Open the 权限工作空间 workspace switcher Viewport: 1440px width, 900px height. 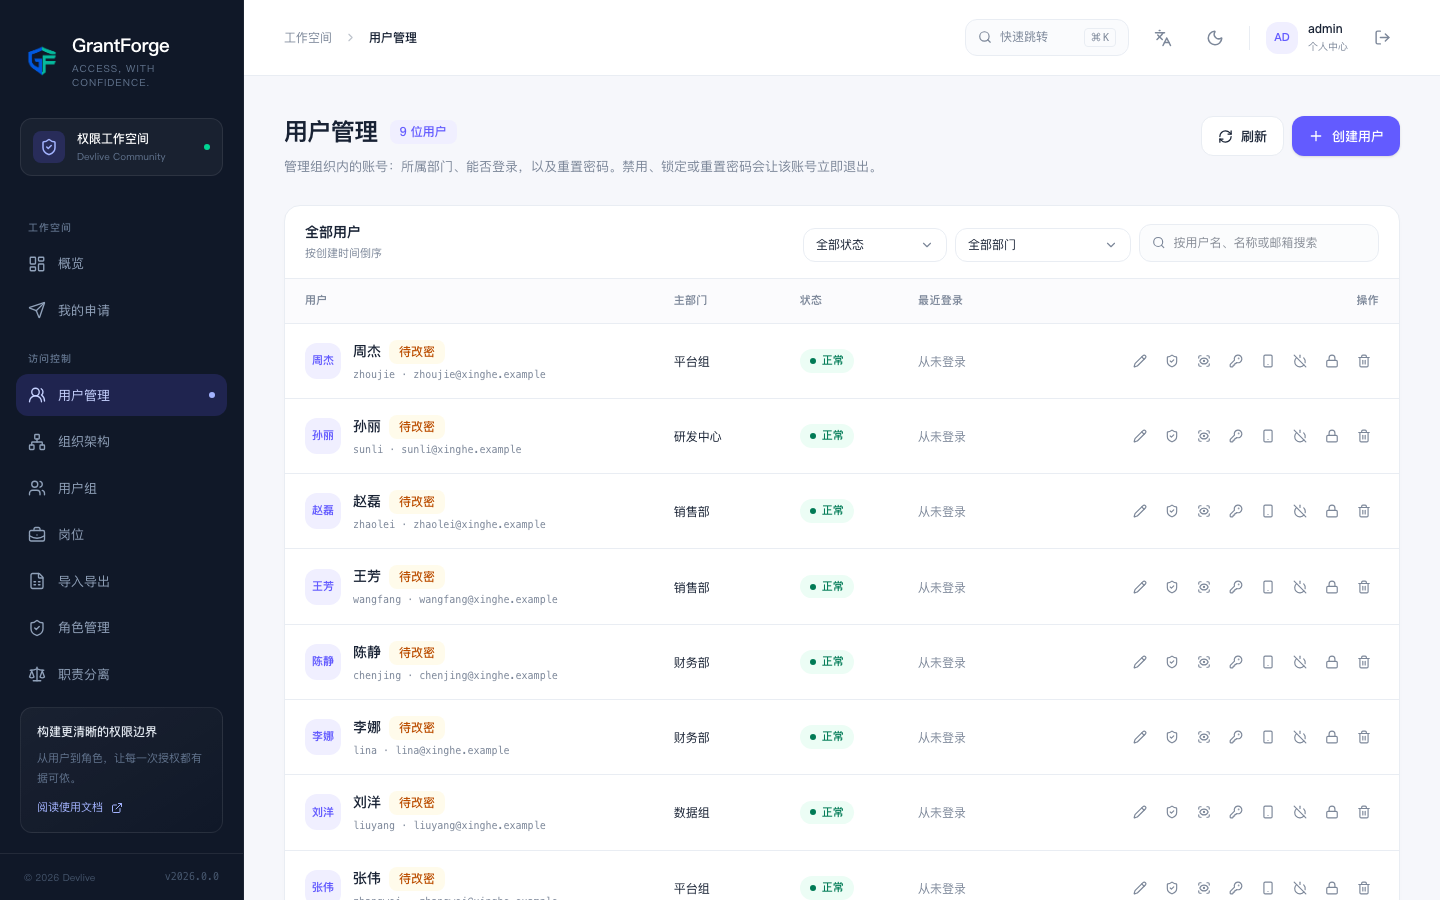[x=121, y=147]
